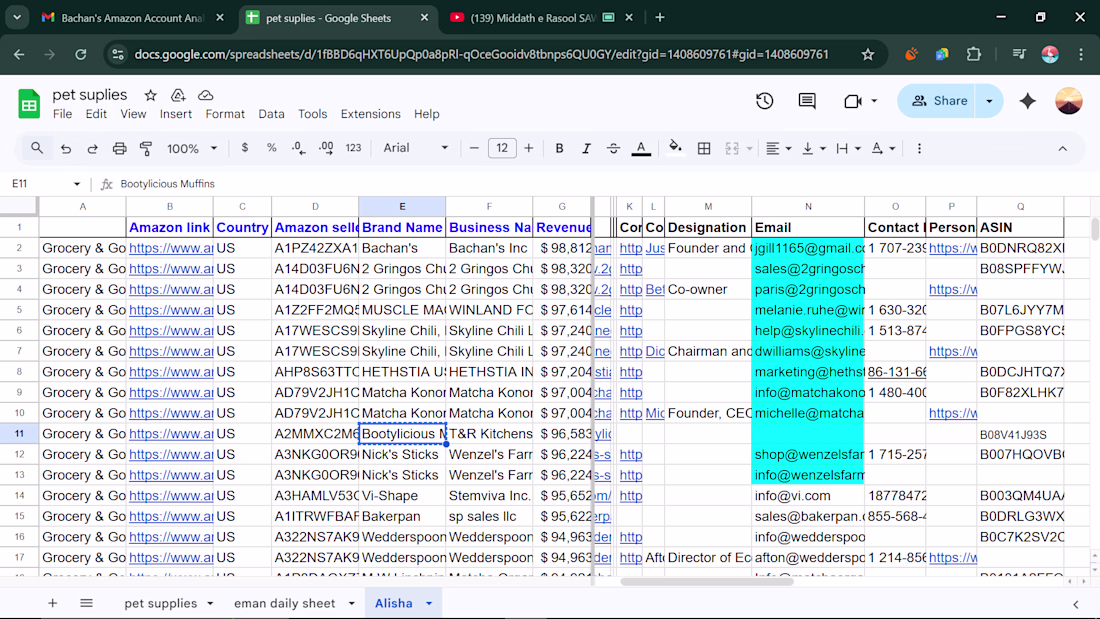The height and width of the screenshot is (619, 1100).
Task: Open more number formats (123)
Action: (353, 148)
